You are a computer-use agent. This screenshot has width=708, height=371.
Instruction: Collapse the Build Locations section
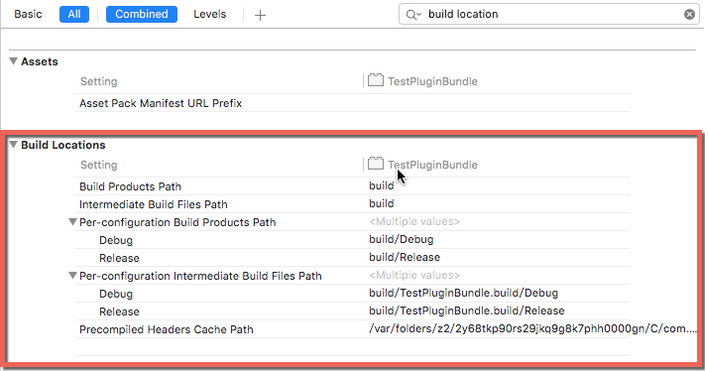coord(13,144)
